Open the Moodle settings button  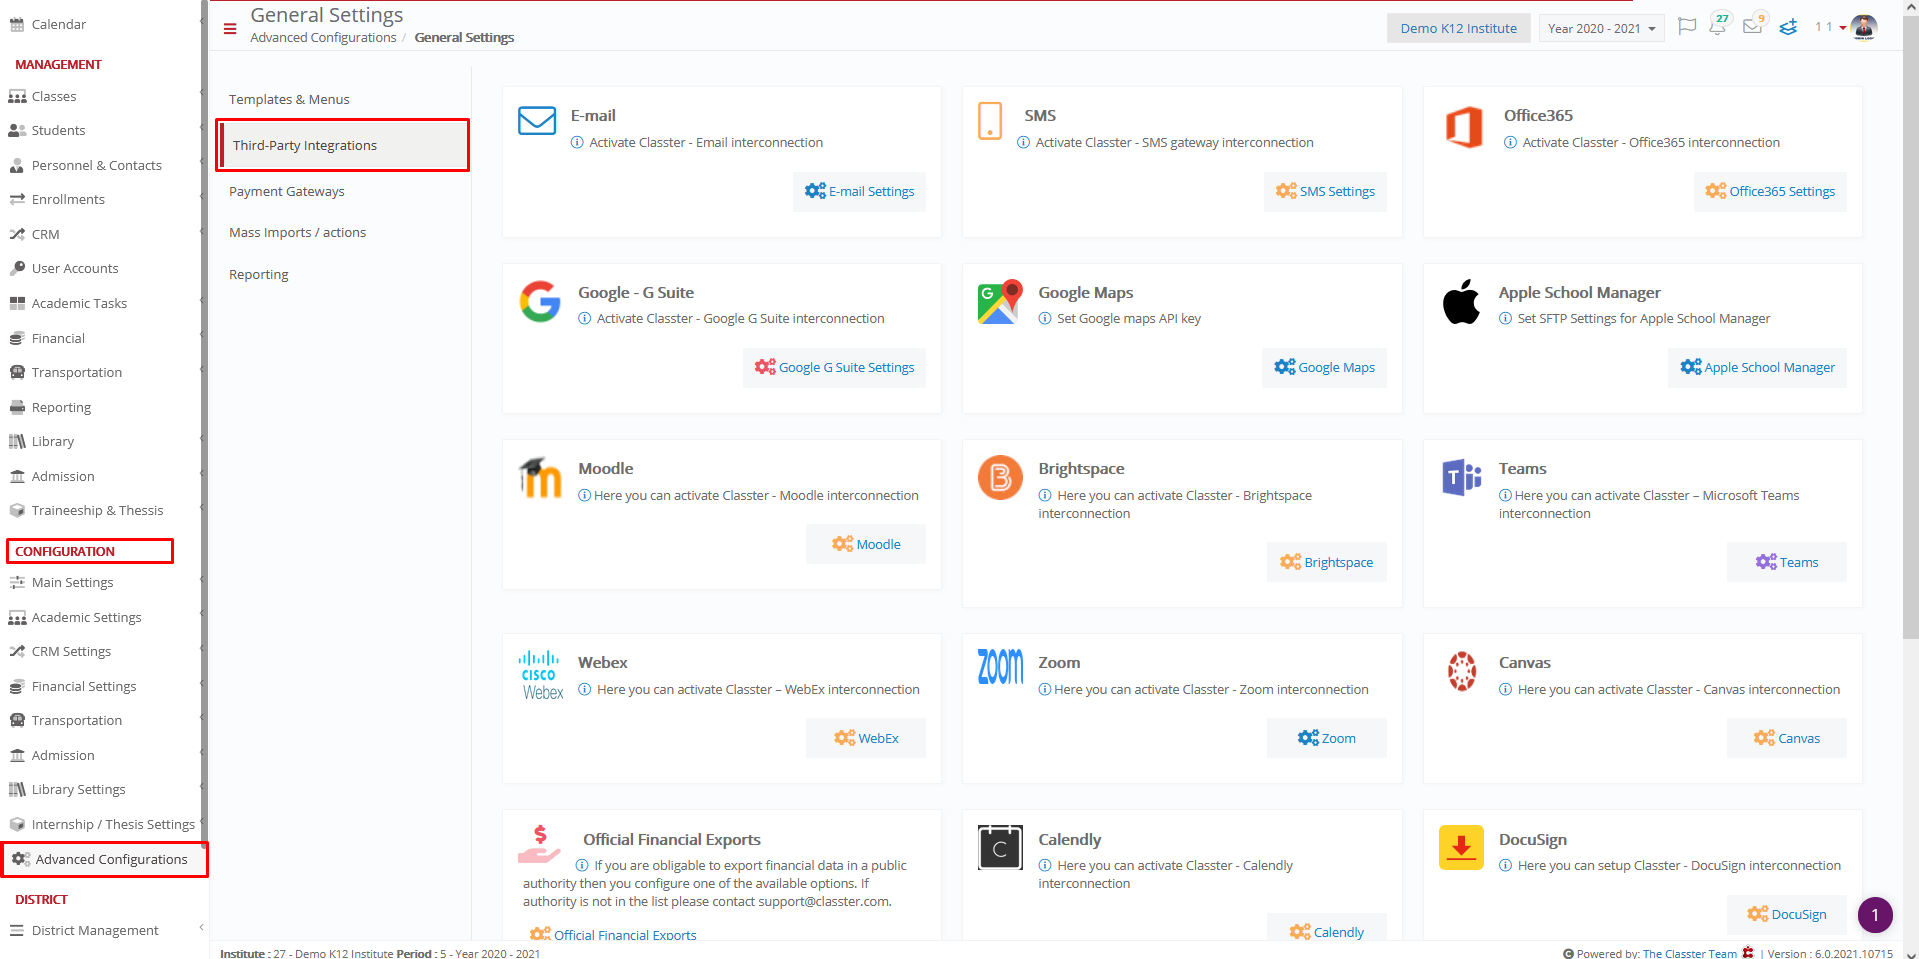point(866,544)
